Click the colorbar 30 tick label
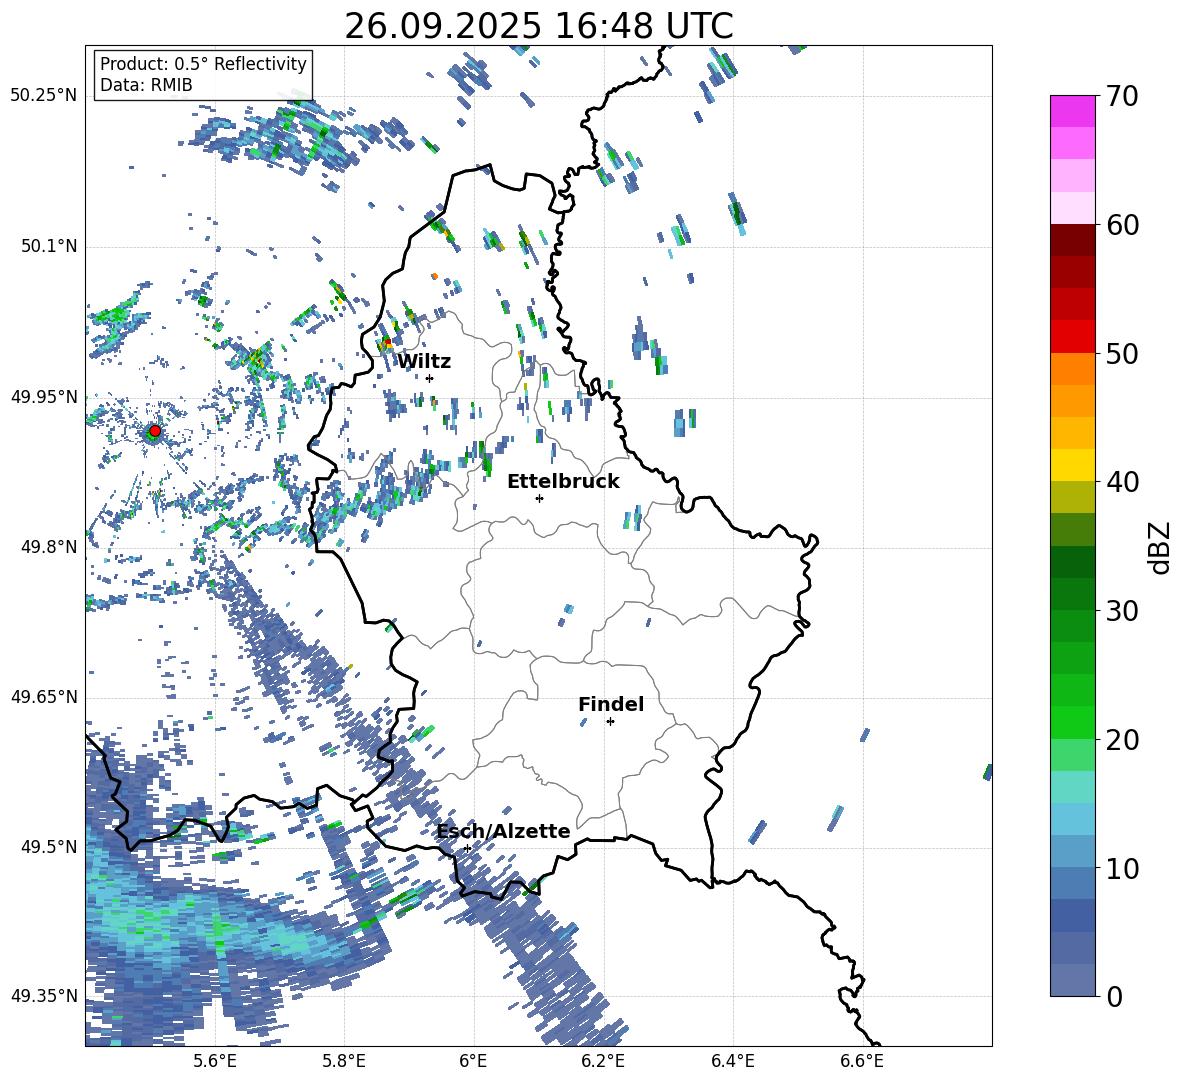 click(x=1123, y=611)
